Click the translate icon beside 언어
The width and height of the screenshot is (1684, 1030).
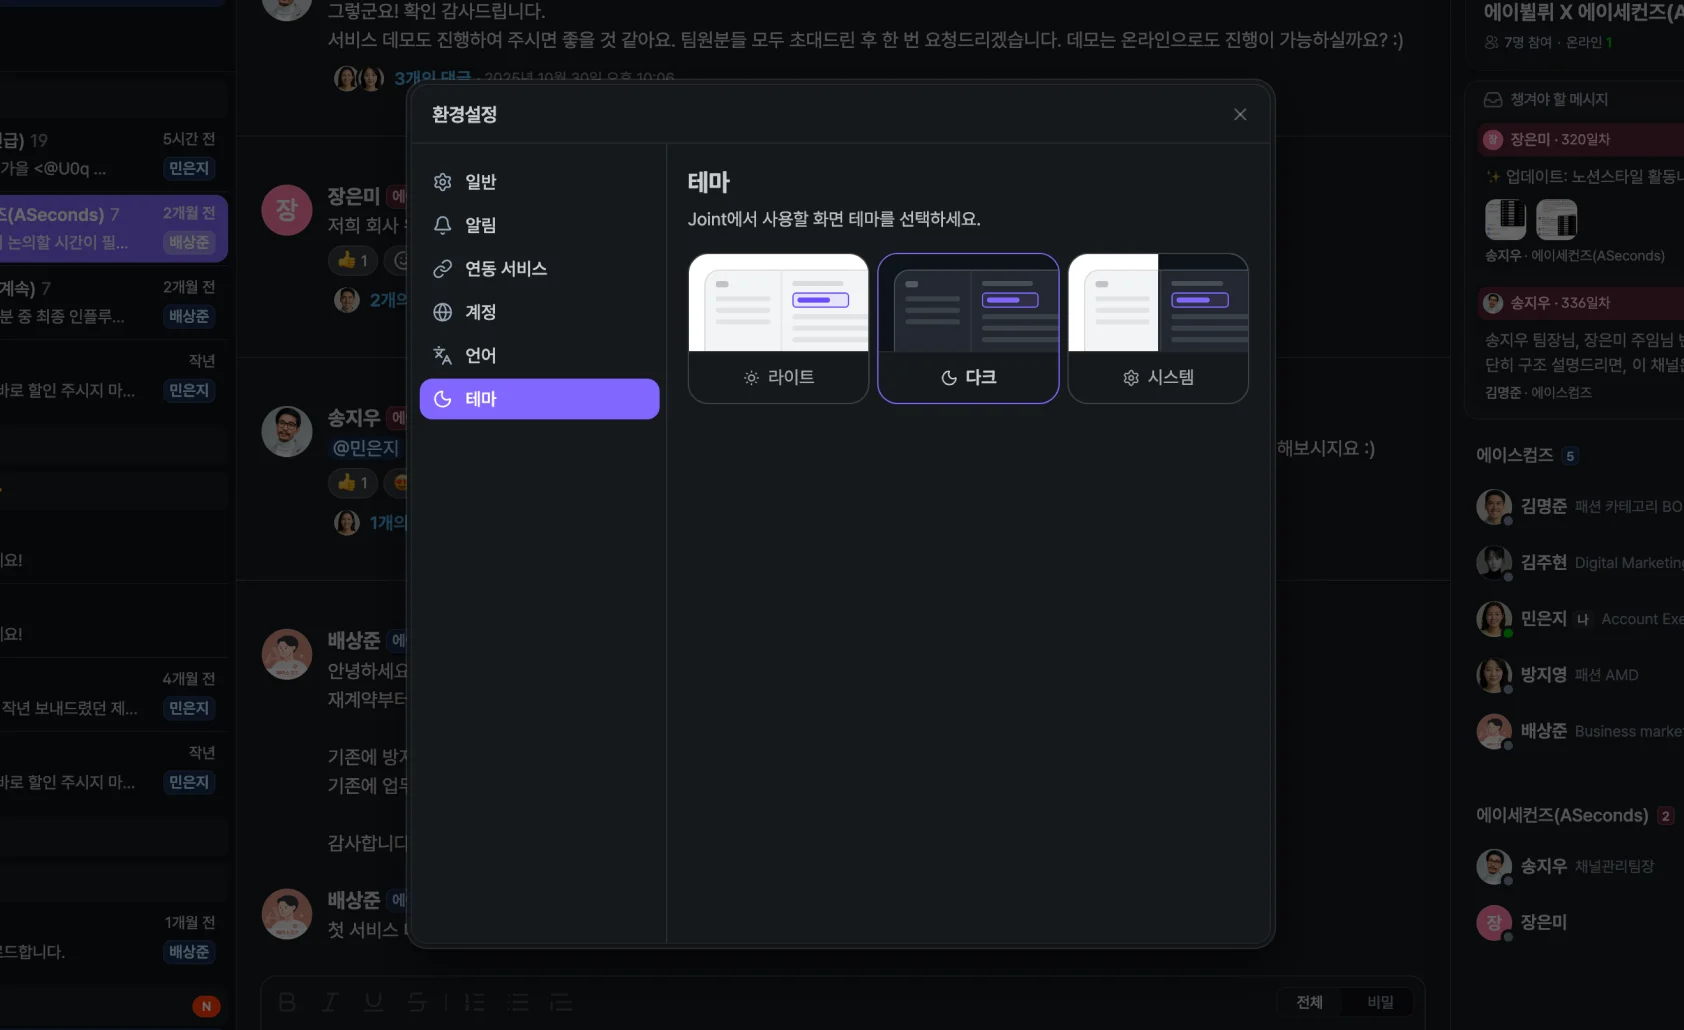tap(442, 355)
